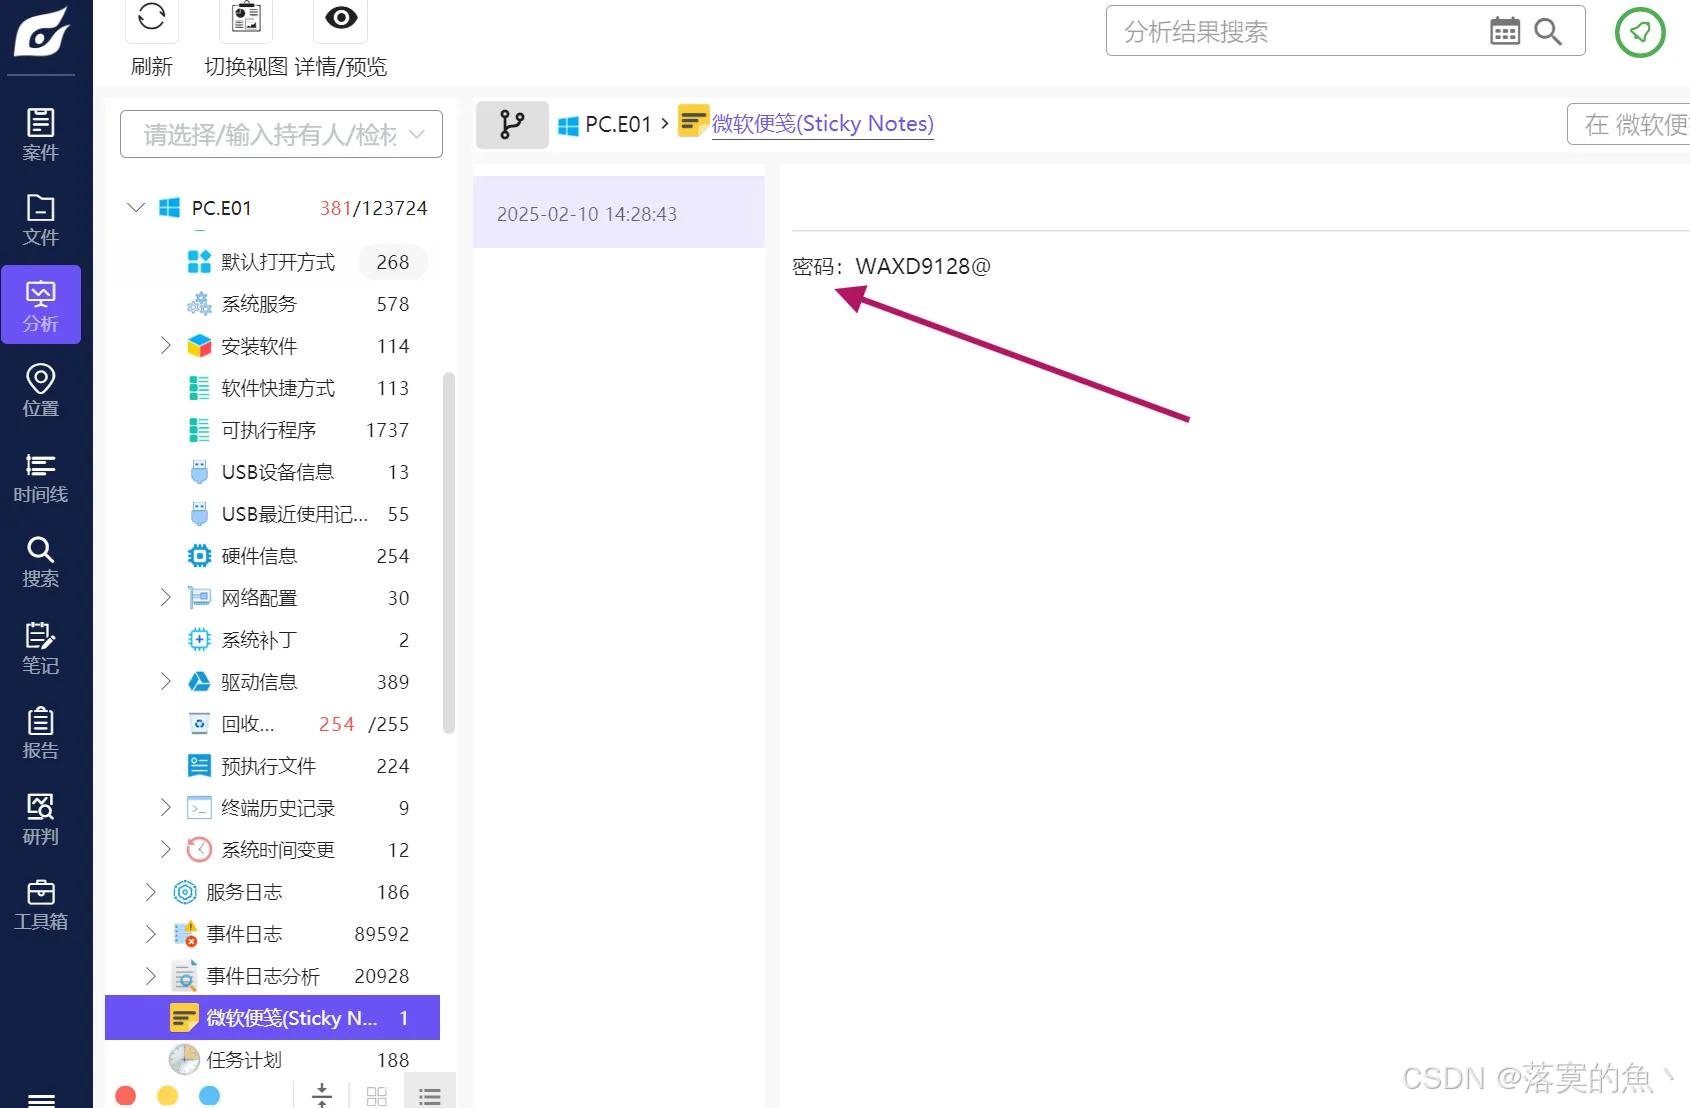Screen dimensions: 1690x1108
Task: Click the 微软便笺(Sticky Notes) breadcrumb link
Action: (x=822, y=124)
